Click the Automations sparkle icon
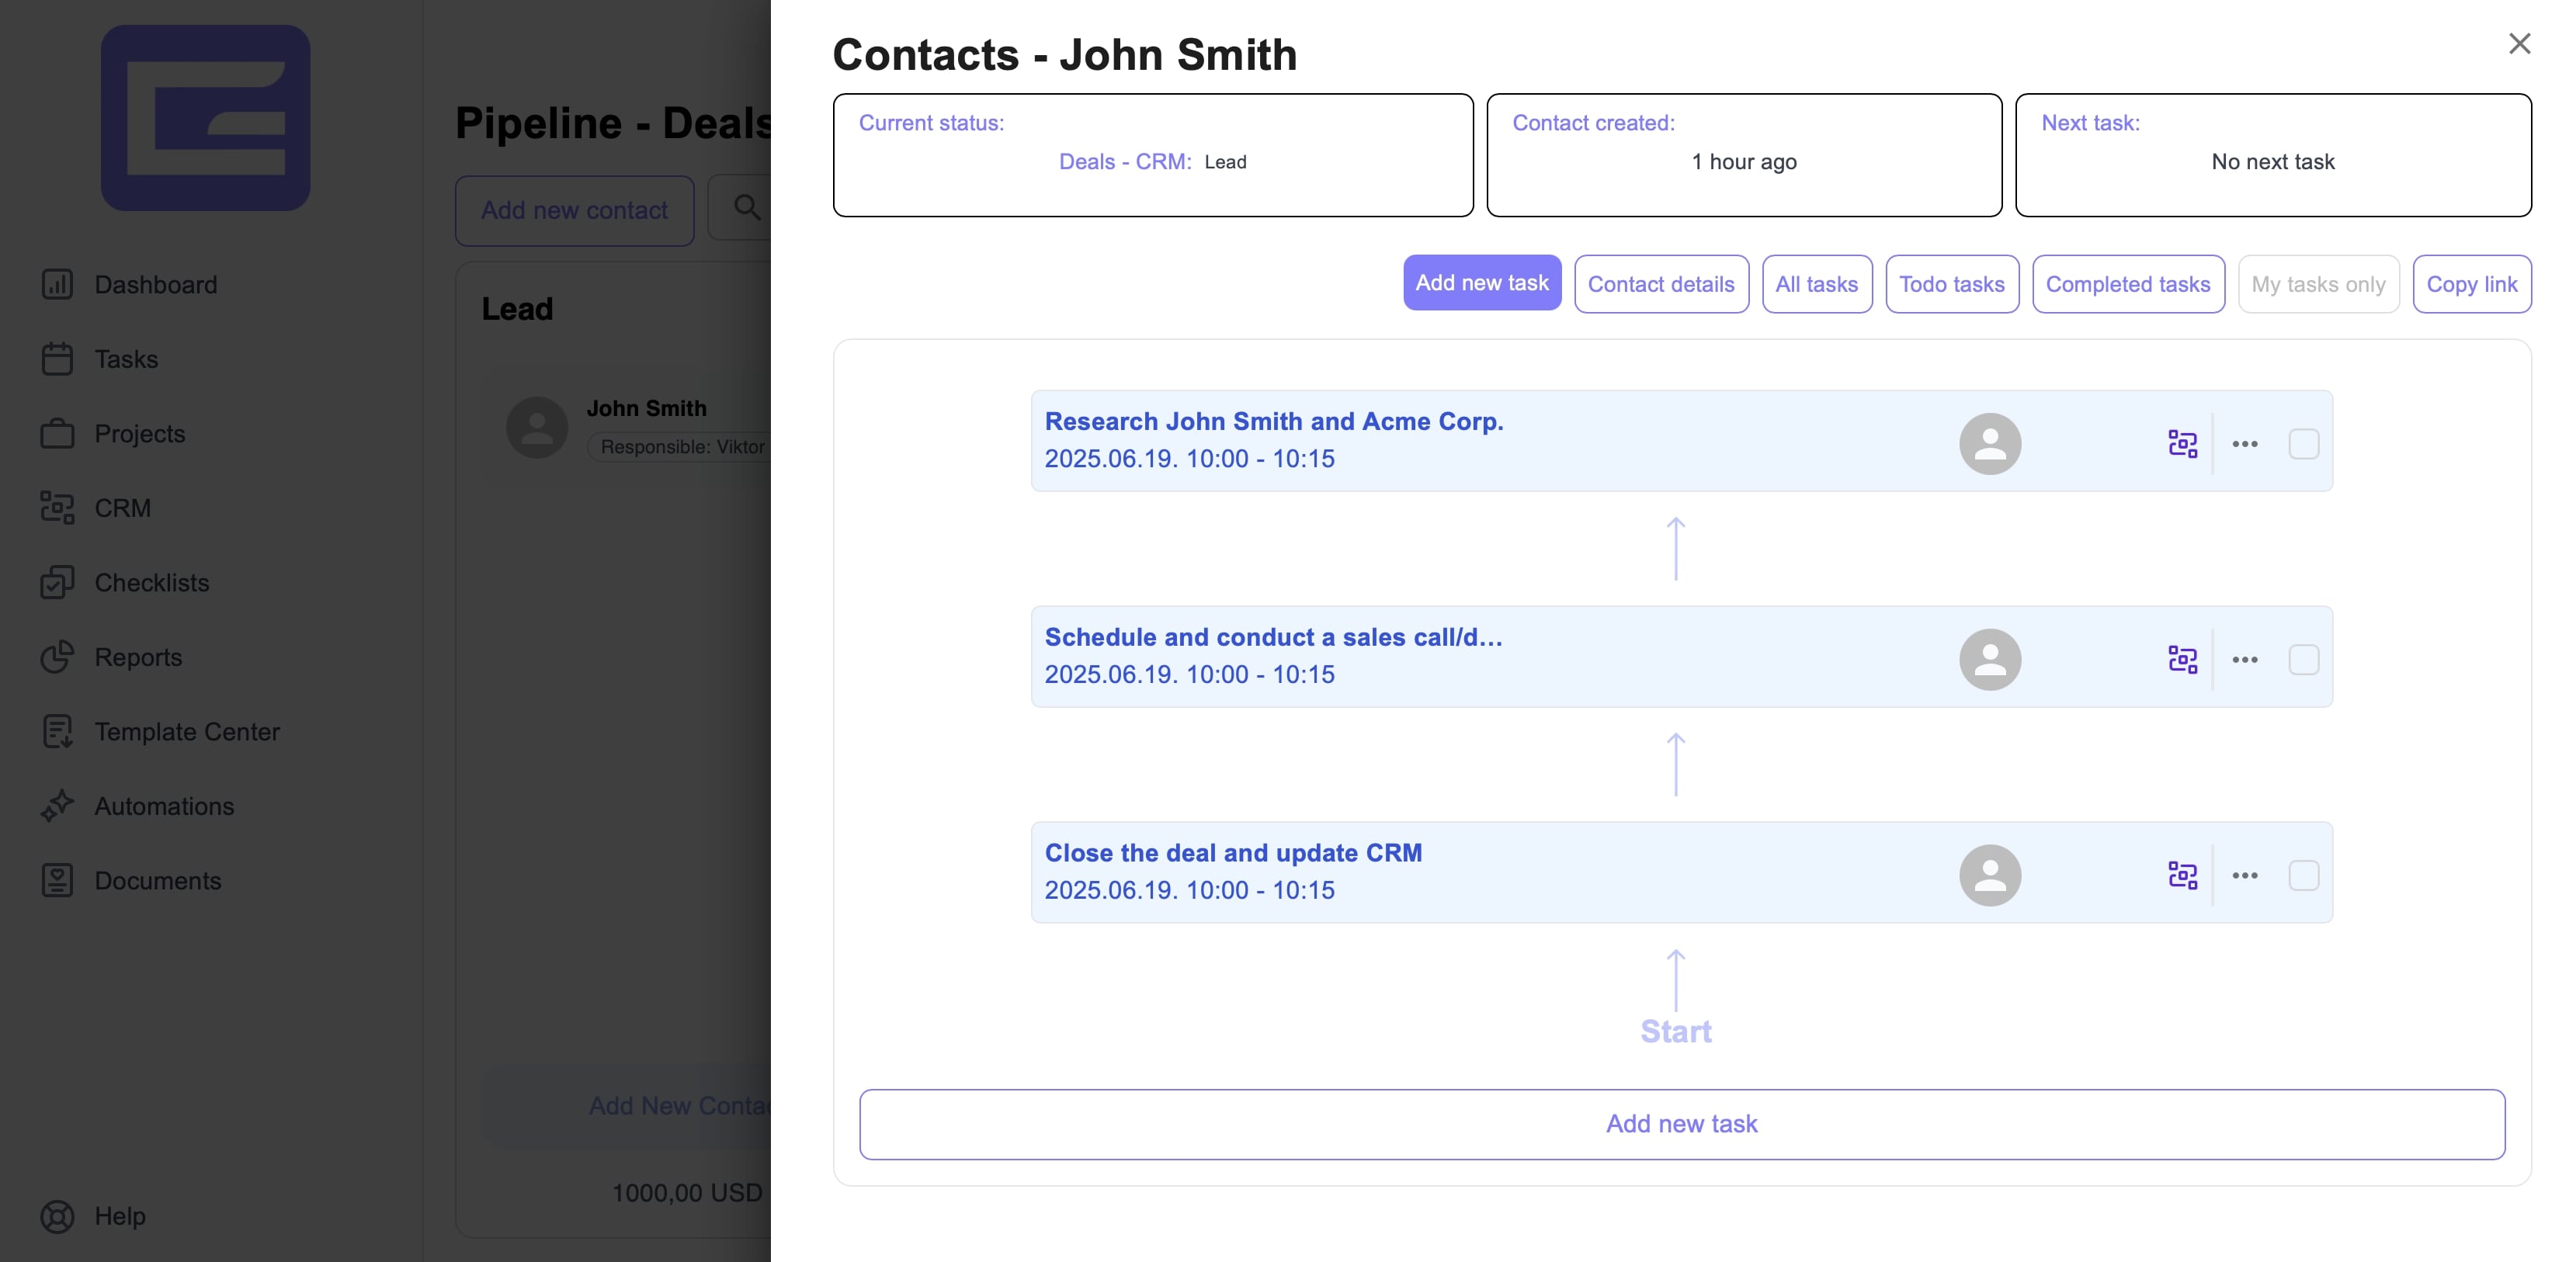This screenshot has width=2576, height=1262. tap(57, 806)
